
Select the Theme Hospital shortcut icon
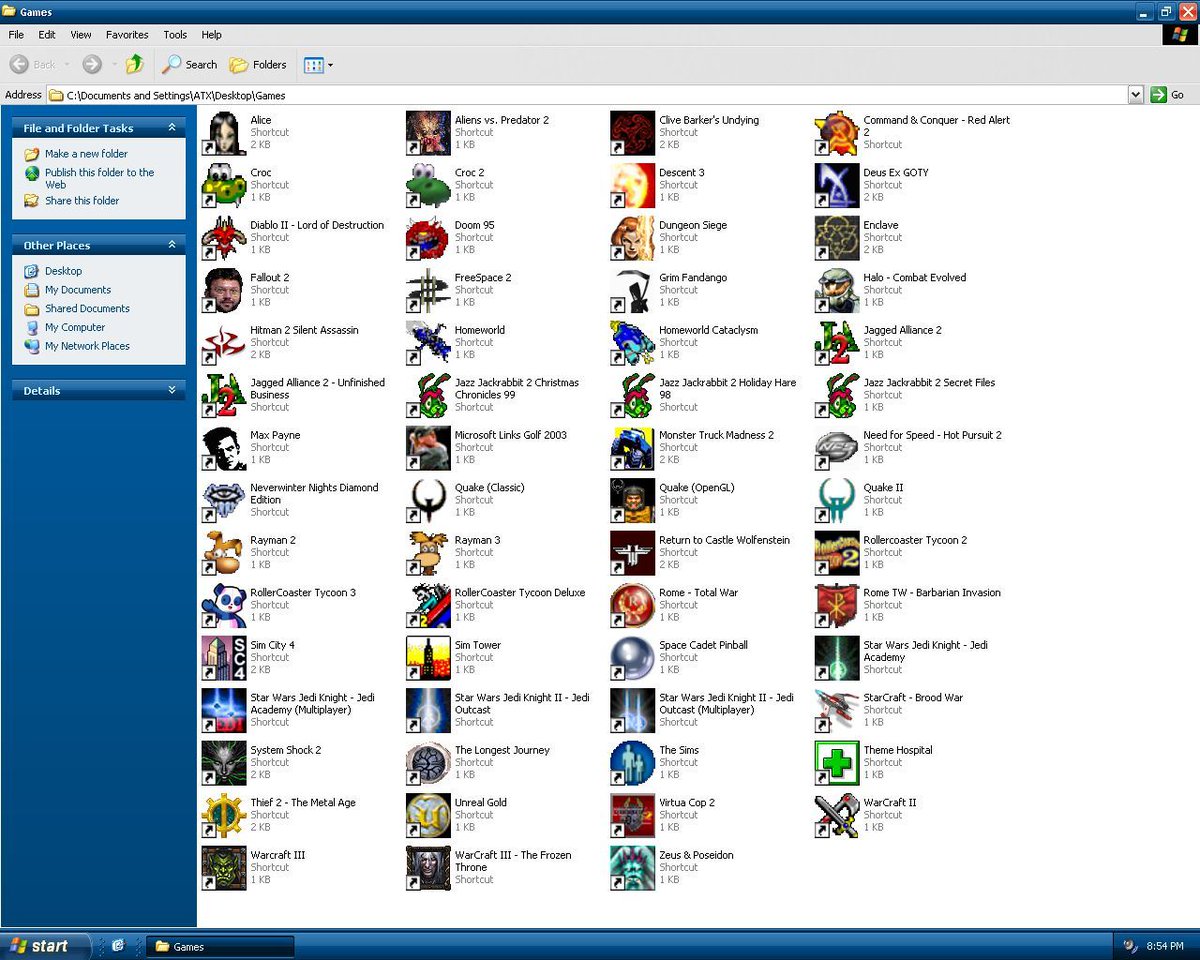[x=837, y=763]
